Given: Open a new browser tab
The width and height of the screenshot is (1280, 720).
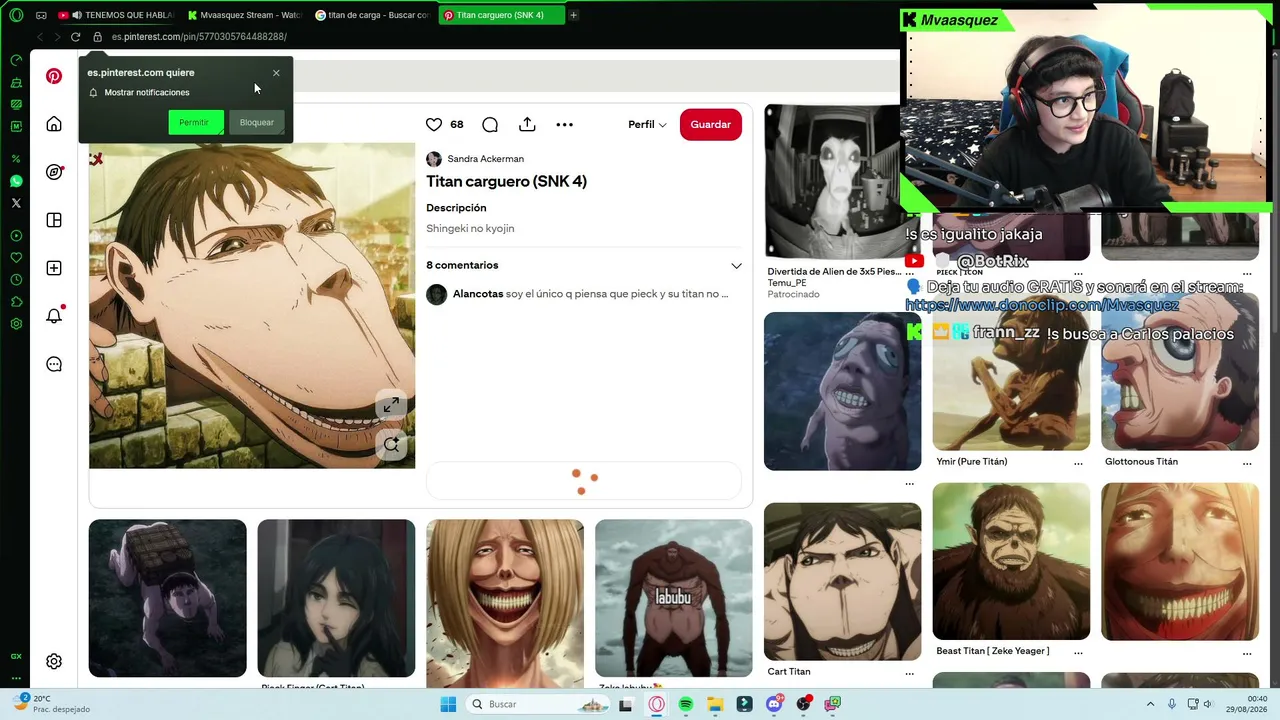Looking at the screenshot, I should [x=574, y=15].
